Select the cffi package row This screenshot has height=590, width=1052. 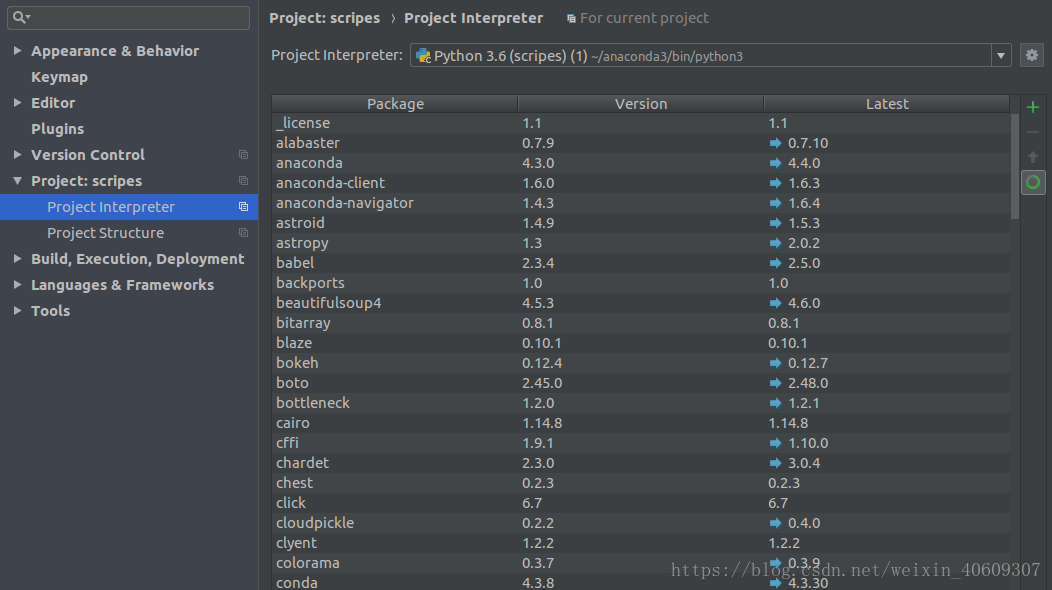tap(641, 443)
